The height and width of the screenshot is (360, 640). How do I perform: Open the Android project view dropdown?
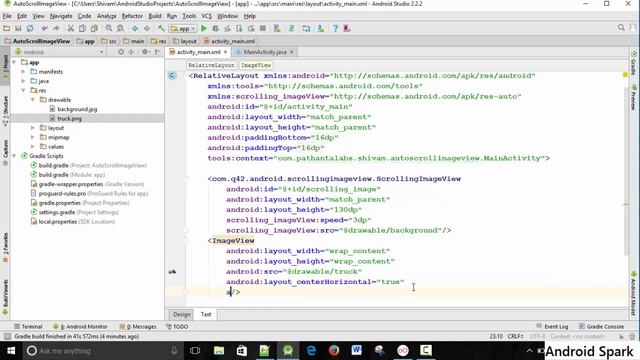[x=59, y=52]
